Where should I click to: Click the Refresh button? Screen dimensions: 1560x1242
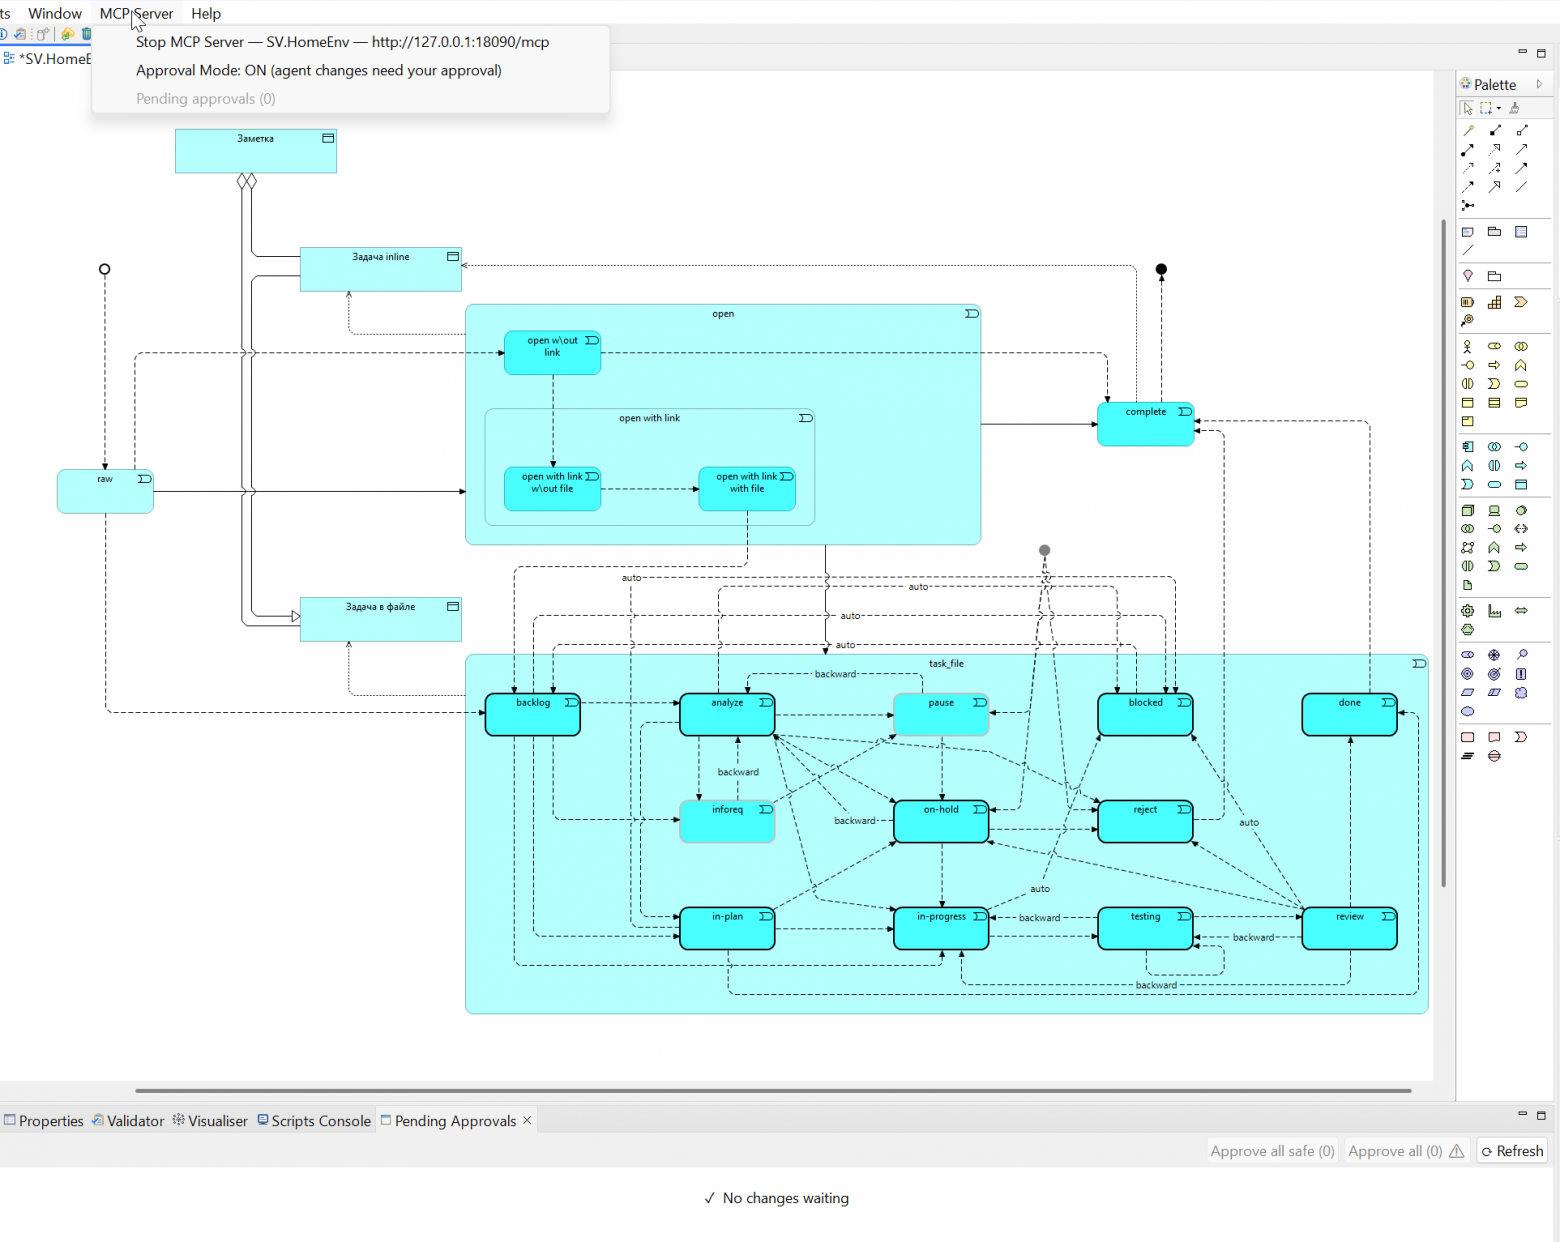pos(1512,1151)
